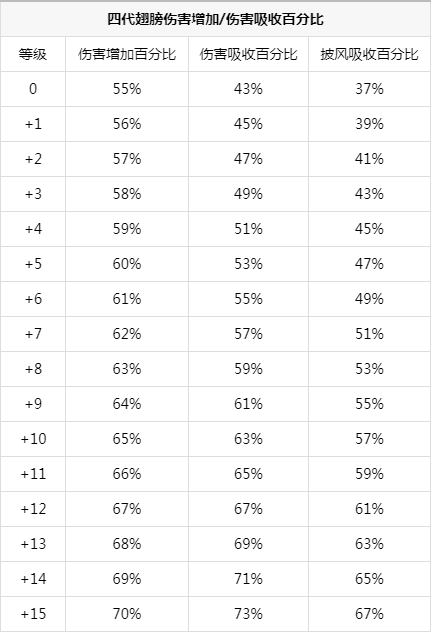The image size is (431, 632).
Task: Select the 伤害增加百分比 column header
Action: coord(127,54)
